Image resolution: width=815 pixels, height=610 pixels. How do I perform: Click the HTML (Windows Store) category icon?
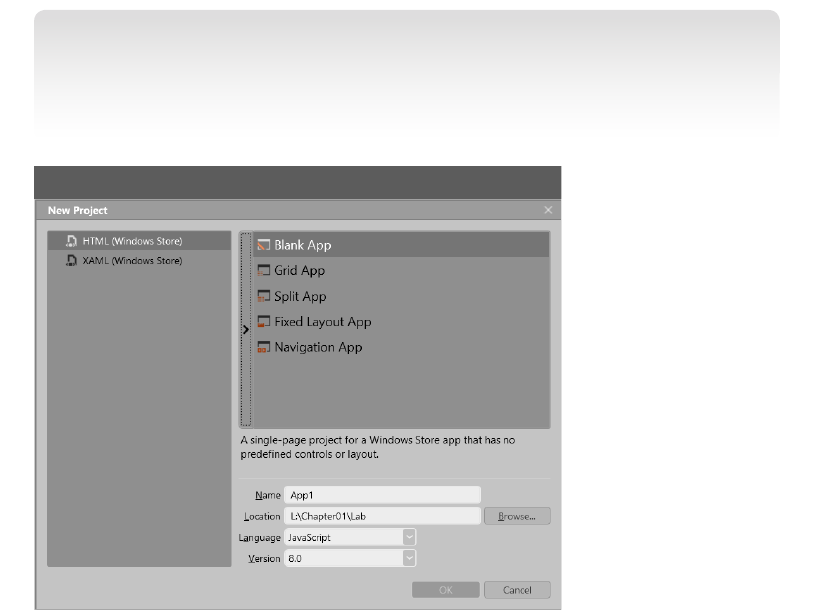pyautogui.click(x=71, y=241)
